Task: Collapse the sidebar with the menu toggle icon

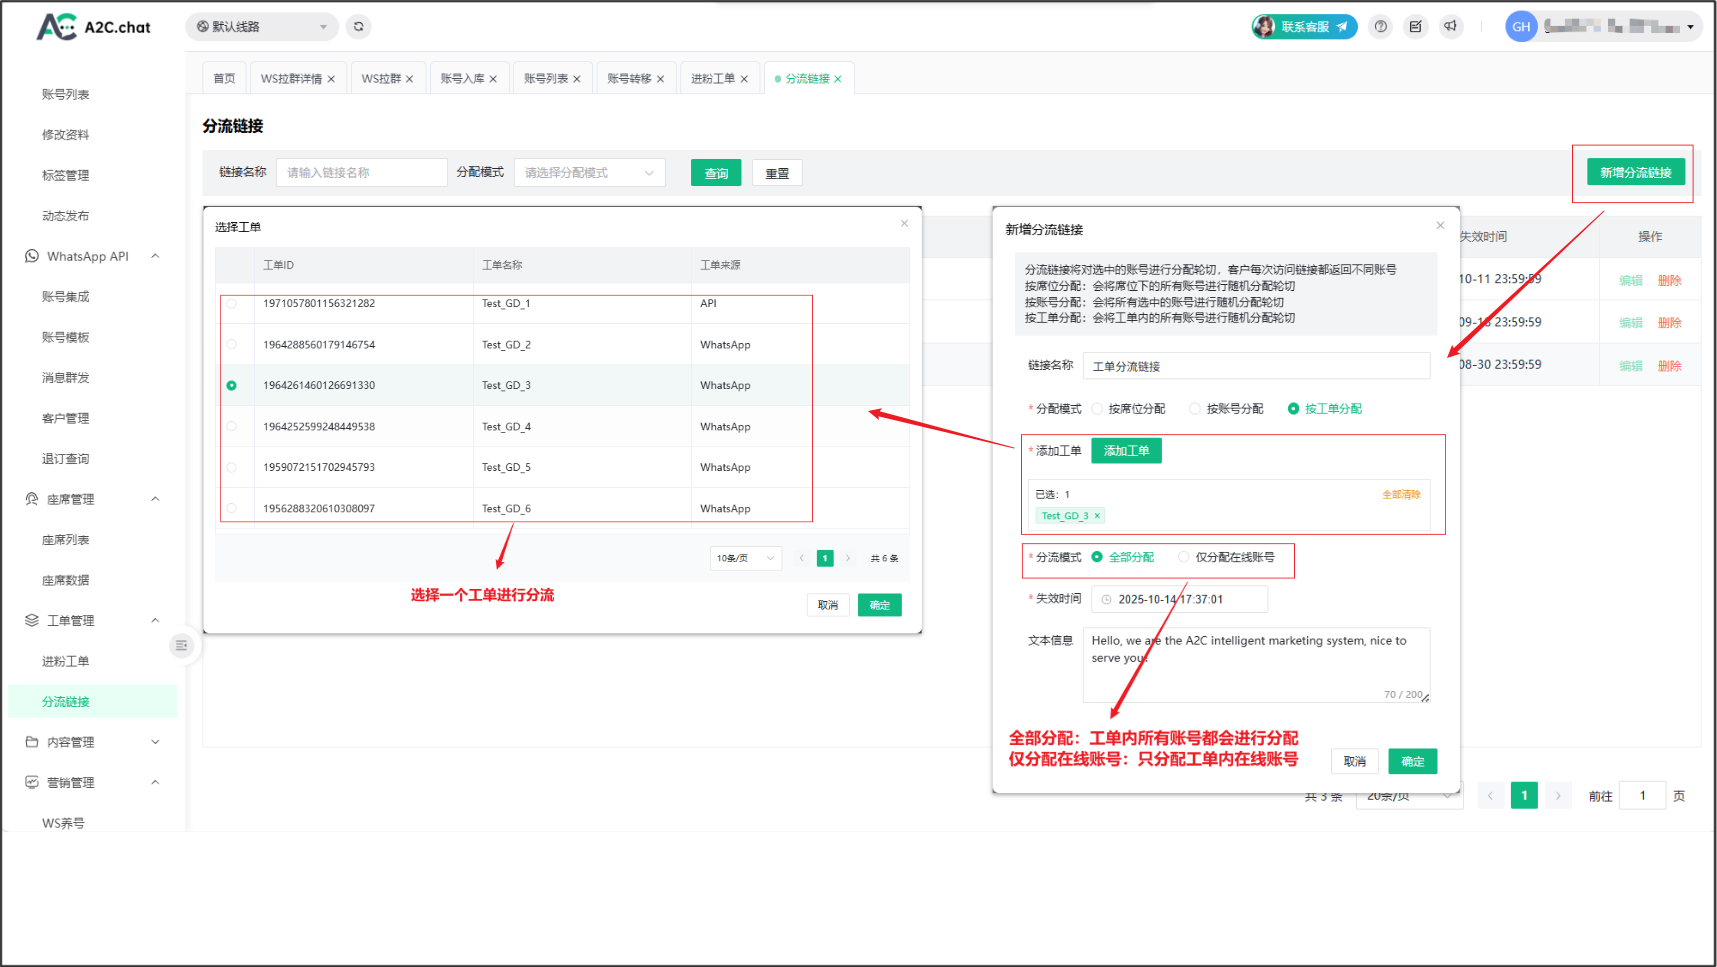Action: 181,646
